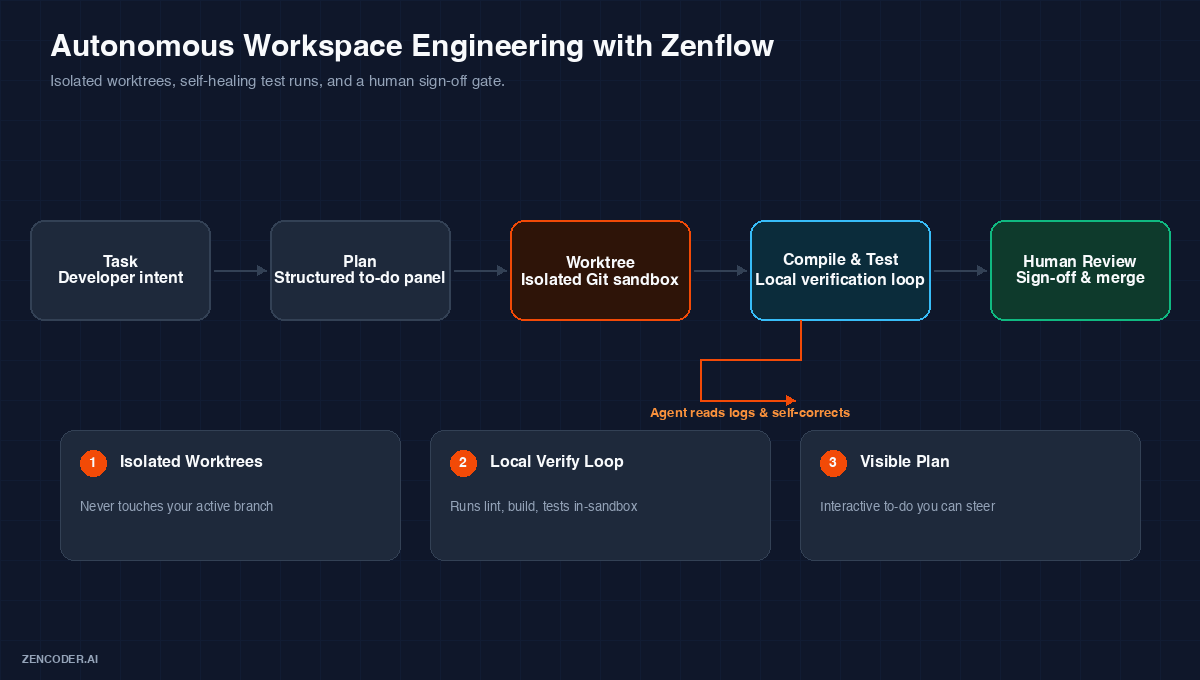The width and height of the screenshot is (1200, 680).
Task: Click the Visible Plan card heading
Action: tap(905, 462)
